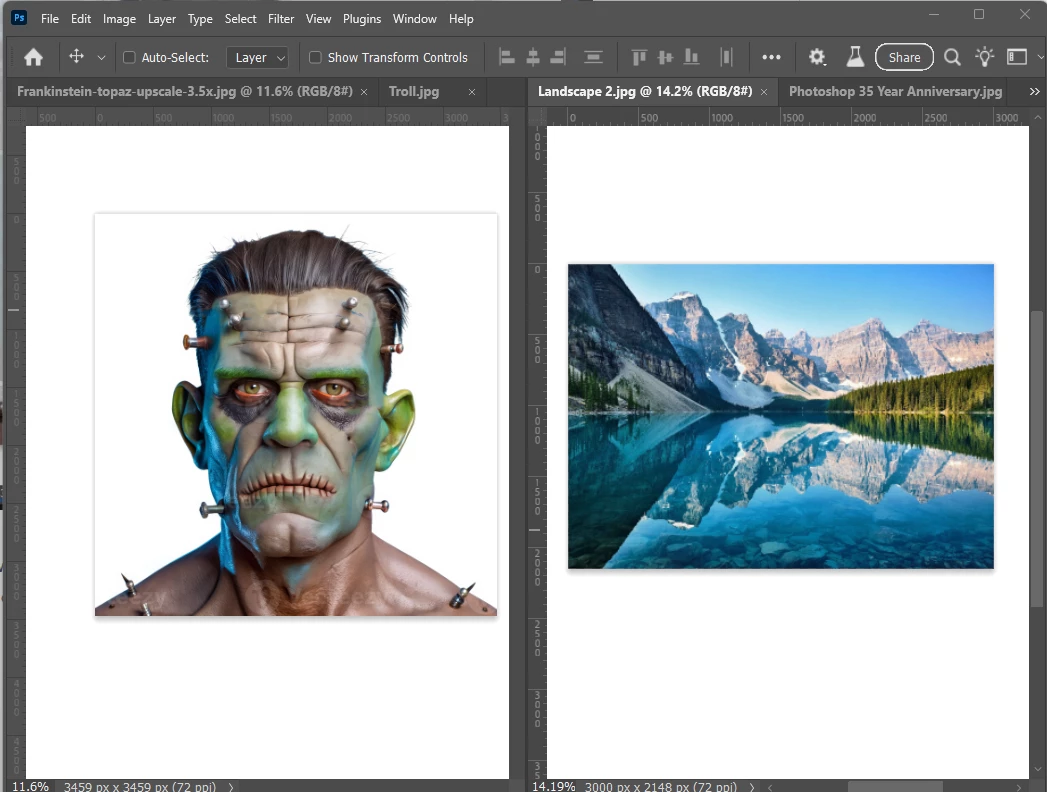Click the ruler origin corner of Landscape document
The image size is (1047, 792).
tap(537, 117)
